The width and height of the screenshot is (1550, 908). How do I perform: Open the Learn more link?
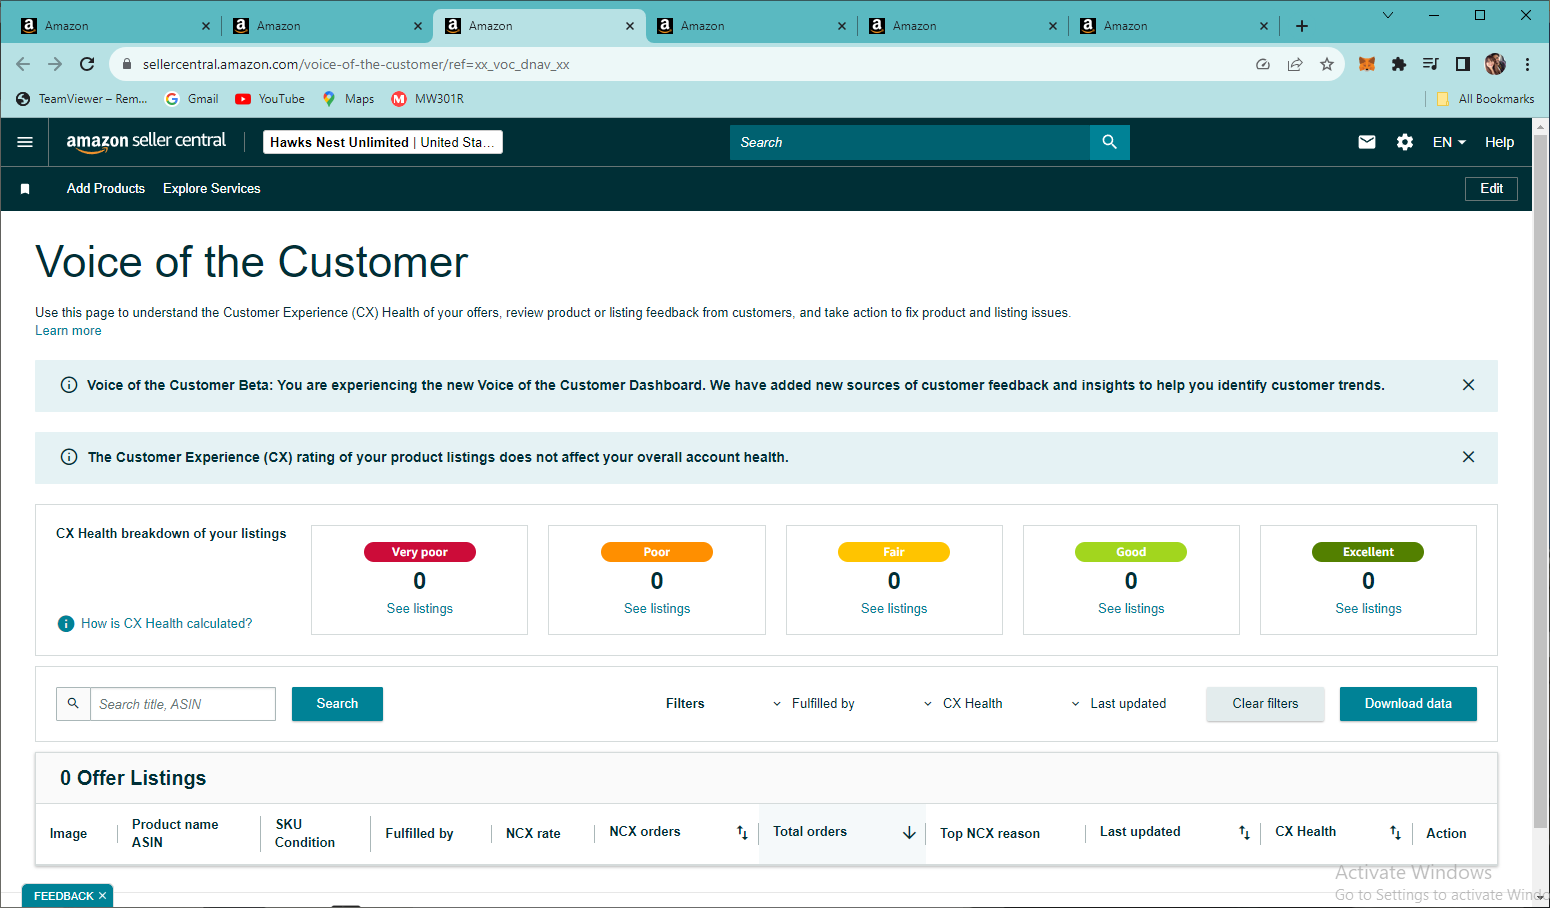[x=68, y=331]
